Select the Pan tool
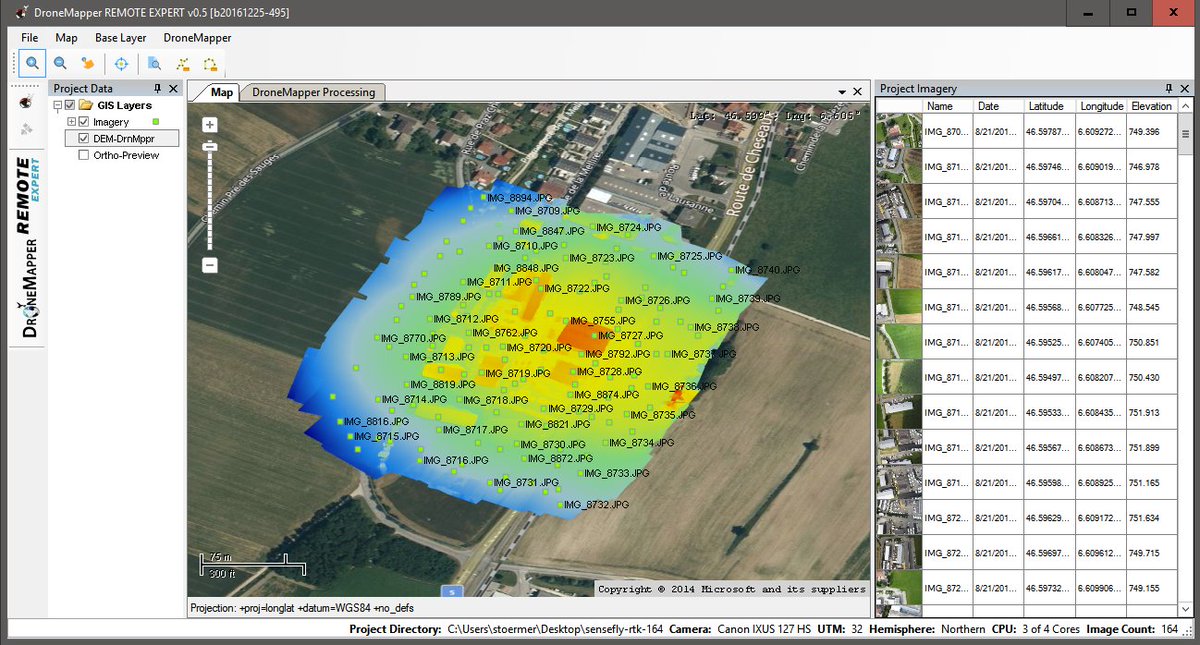The width and height of the screenshot is (1200, 645). (x=88, y=63)
